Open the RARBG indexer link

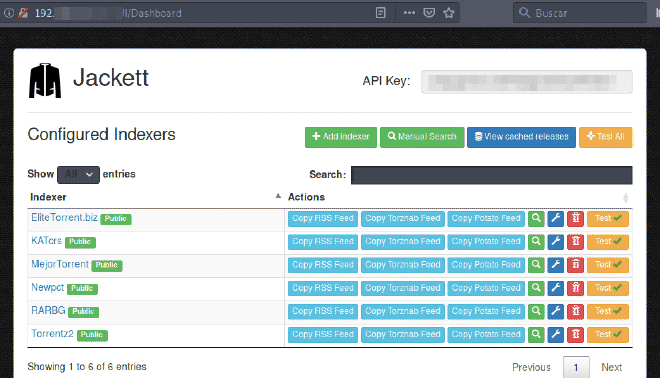48,311
